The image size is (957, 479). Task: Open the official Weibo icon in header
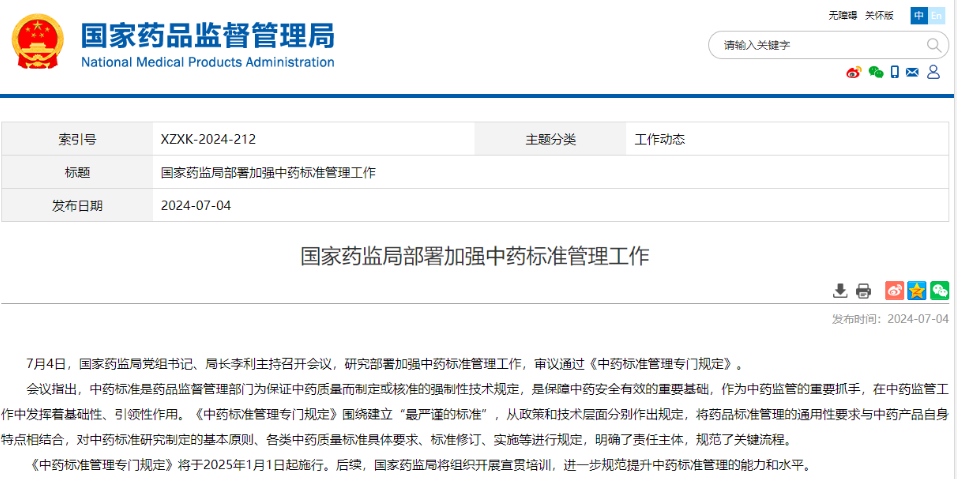tap(853, 72)
